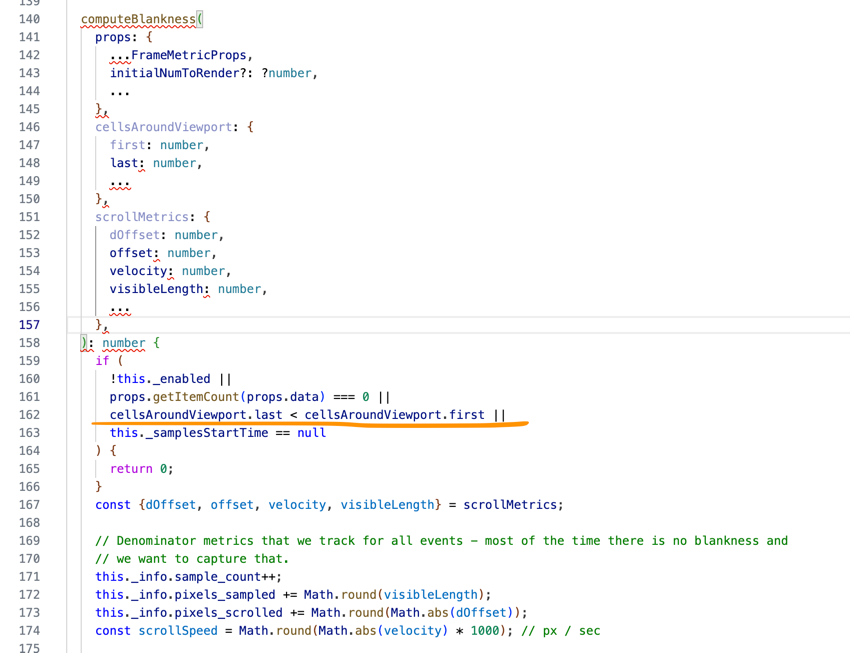The width and height of the screenshot is (850, 653).
Task: Click the computeBlankness function name
Action: click(138, 20)
